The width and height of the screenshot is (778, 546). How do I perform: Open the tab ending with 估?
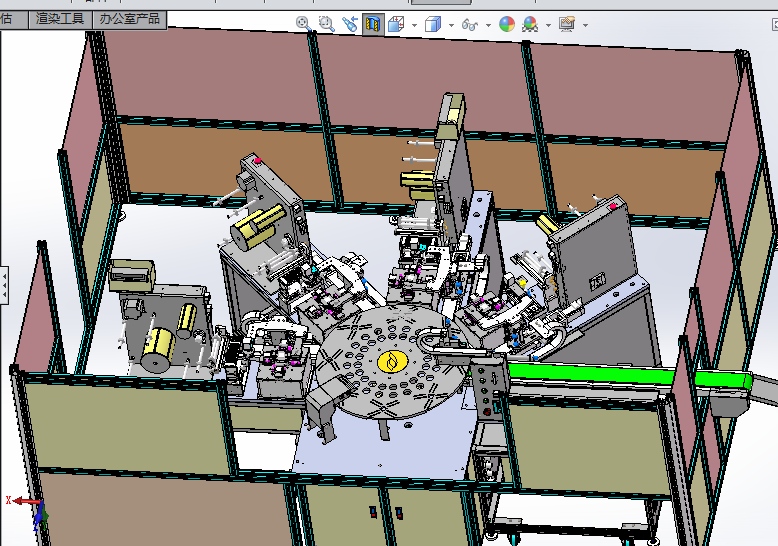[13, 19]
